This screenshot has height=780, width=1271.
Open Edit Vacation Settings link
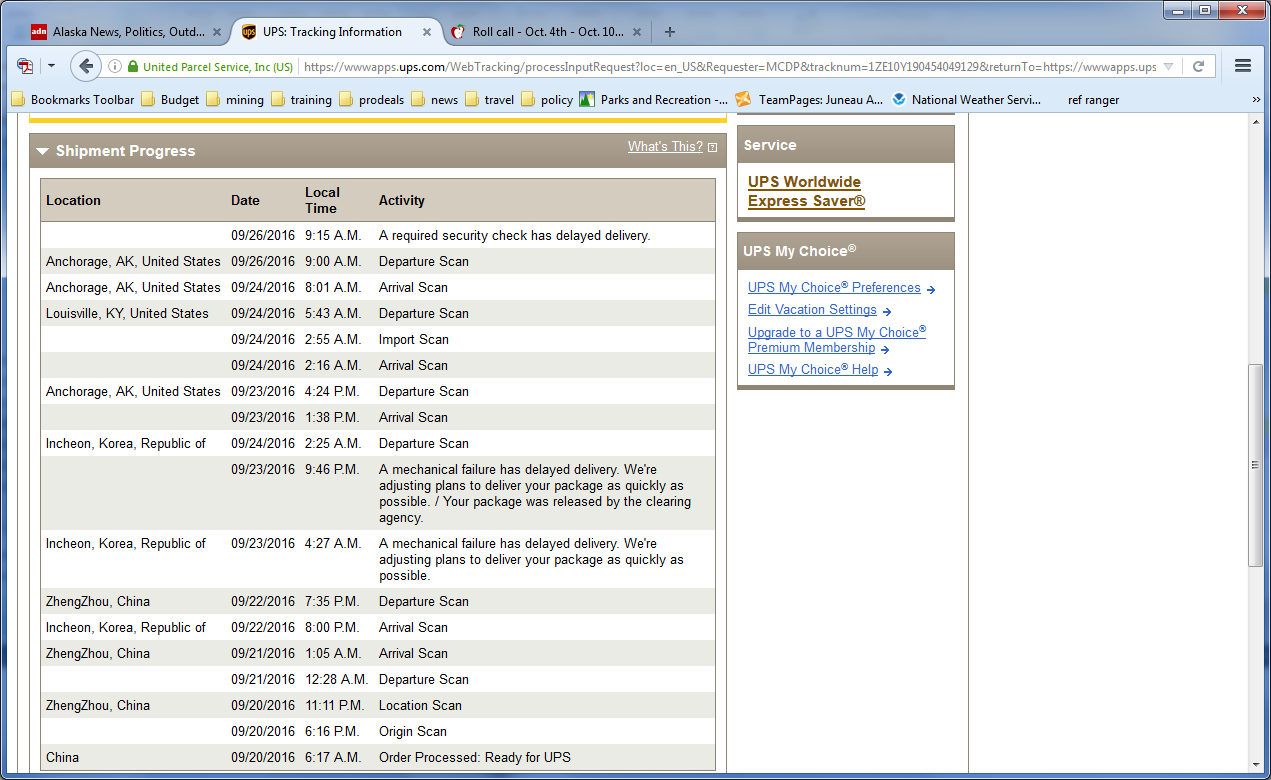[x=812, y=310]
